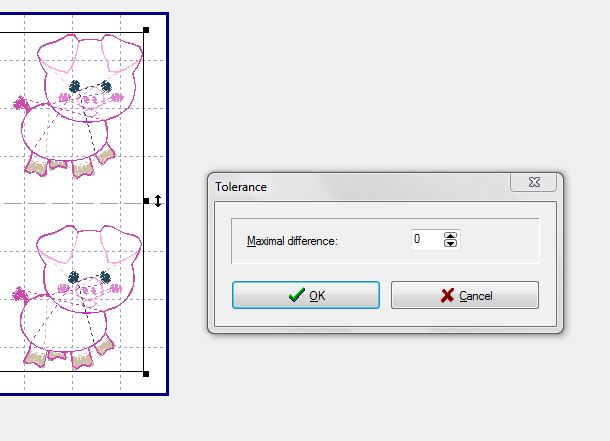Viewport: 610px width, 441px height.
Task: Click the Maximal difference label
Action: (293, 241)
